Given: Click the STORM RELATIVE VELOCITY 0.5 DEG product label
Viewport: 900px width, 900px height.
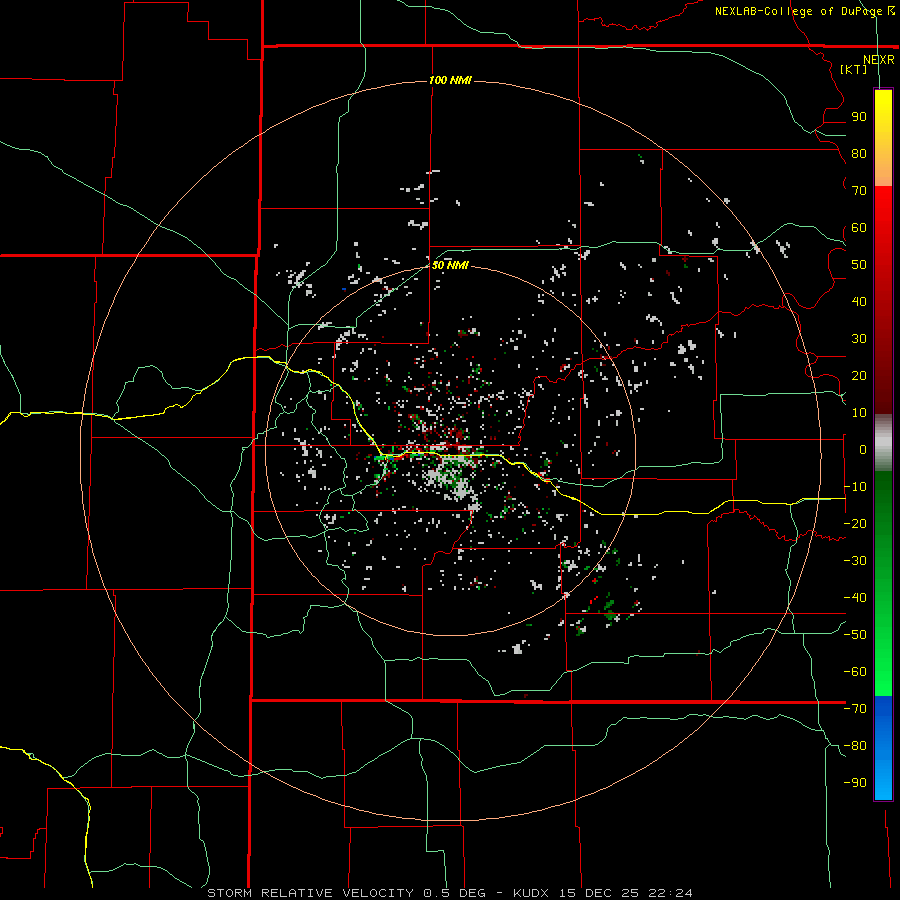Looking at the screenshot, I should click(x=346, y=893).
